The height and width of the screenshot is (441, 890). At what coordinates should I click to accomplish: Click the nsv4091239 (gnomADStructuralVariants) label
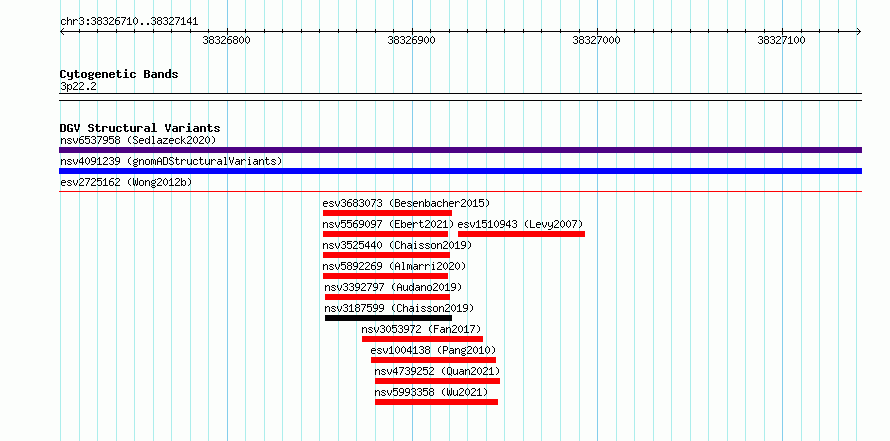coord(171,161)
